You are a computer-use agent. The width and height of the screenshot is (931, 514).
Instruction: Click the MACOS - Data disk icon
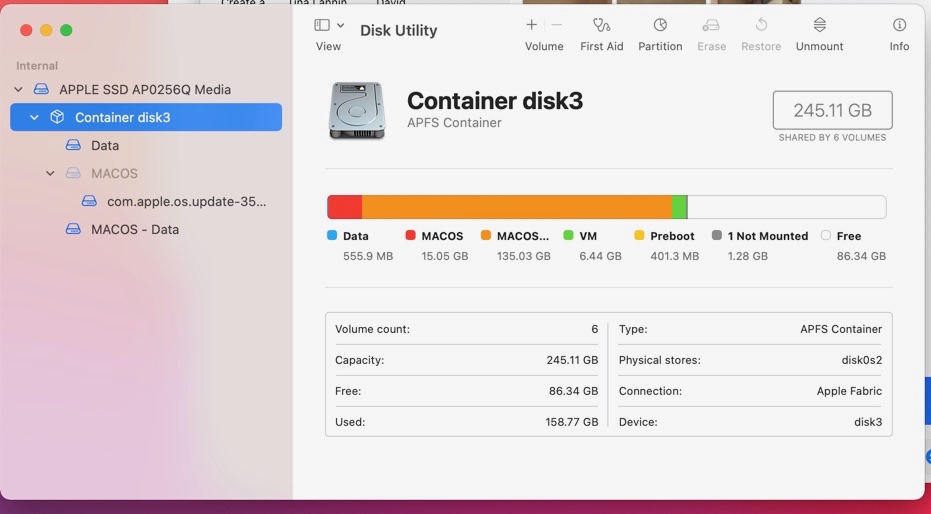click(x=73, y=229)
